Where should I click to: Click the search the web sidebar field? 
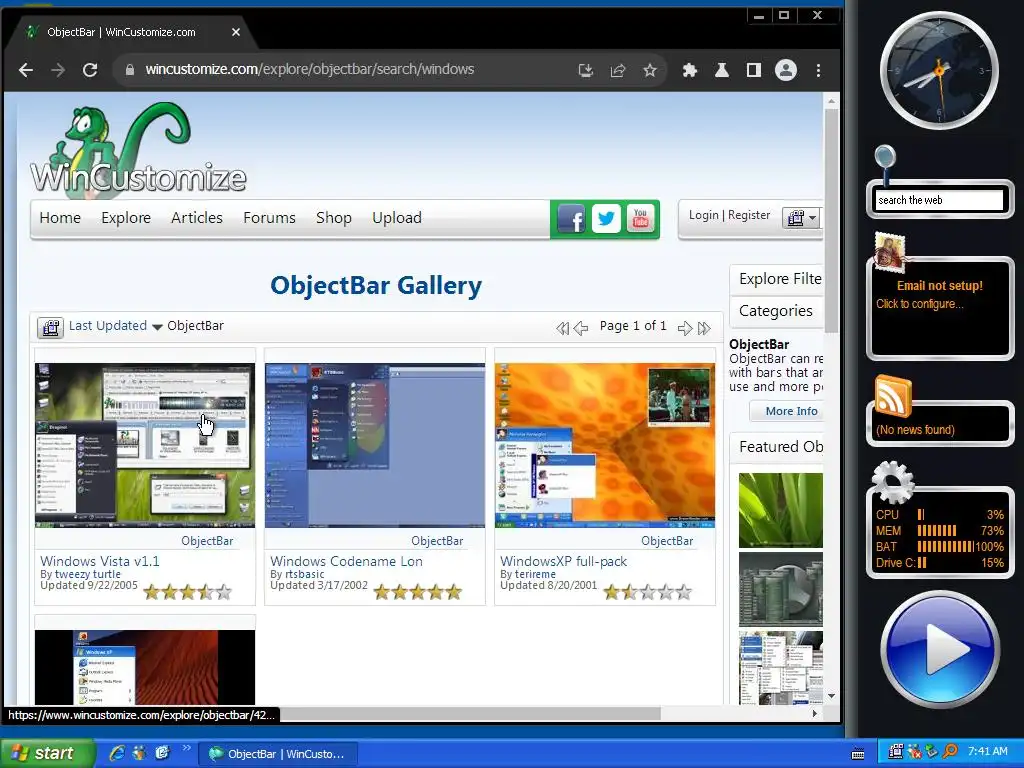pos(940,200)
